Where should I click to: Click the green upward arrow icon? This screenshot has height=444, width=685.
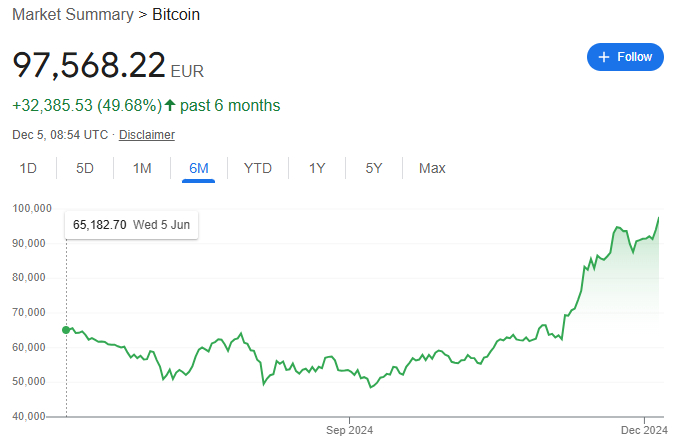point(170,105)
